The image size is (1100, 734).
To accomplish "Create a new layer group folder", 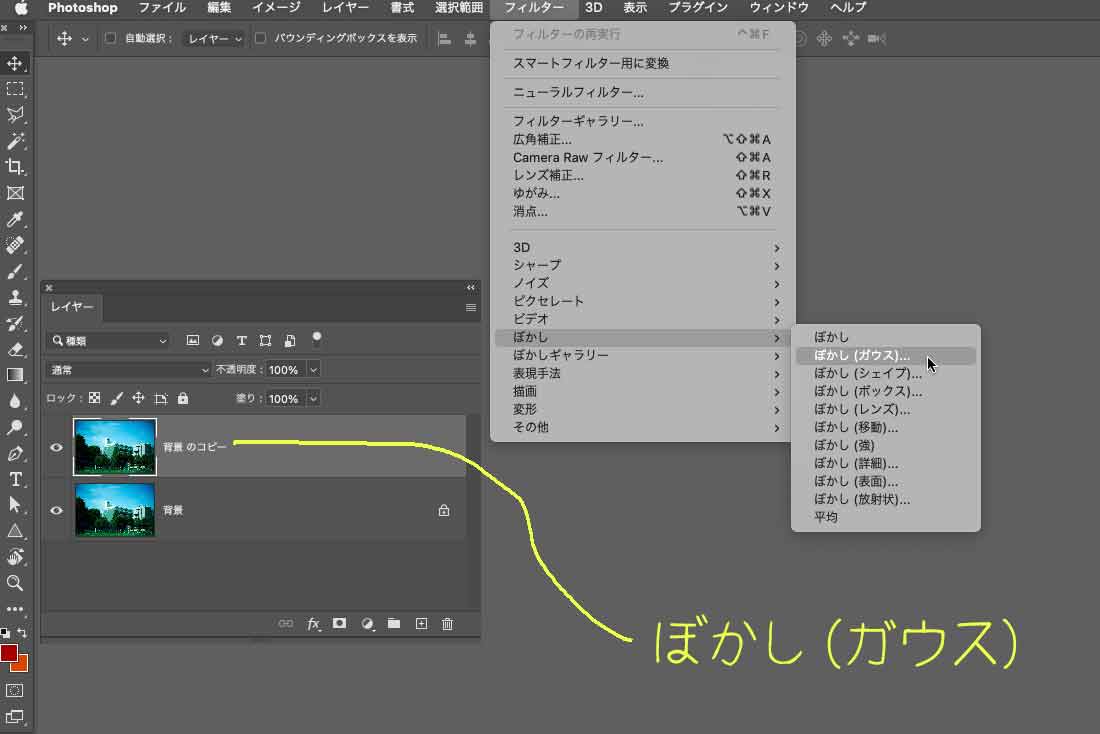I will click(x=394, y=623).
